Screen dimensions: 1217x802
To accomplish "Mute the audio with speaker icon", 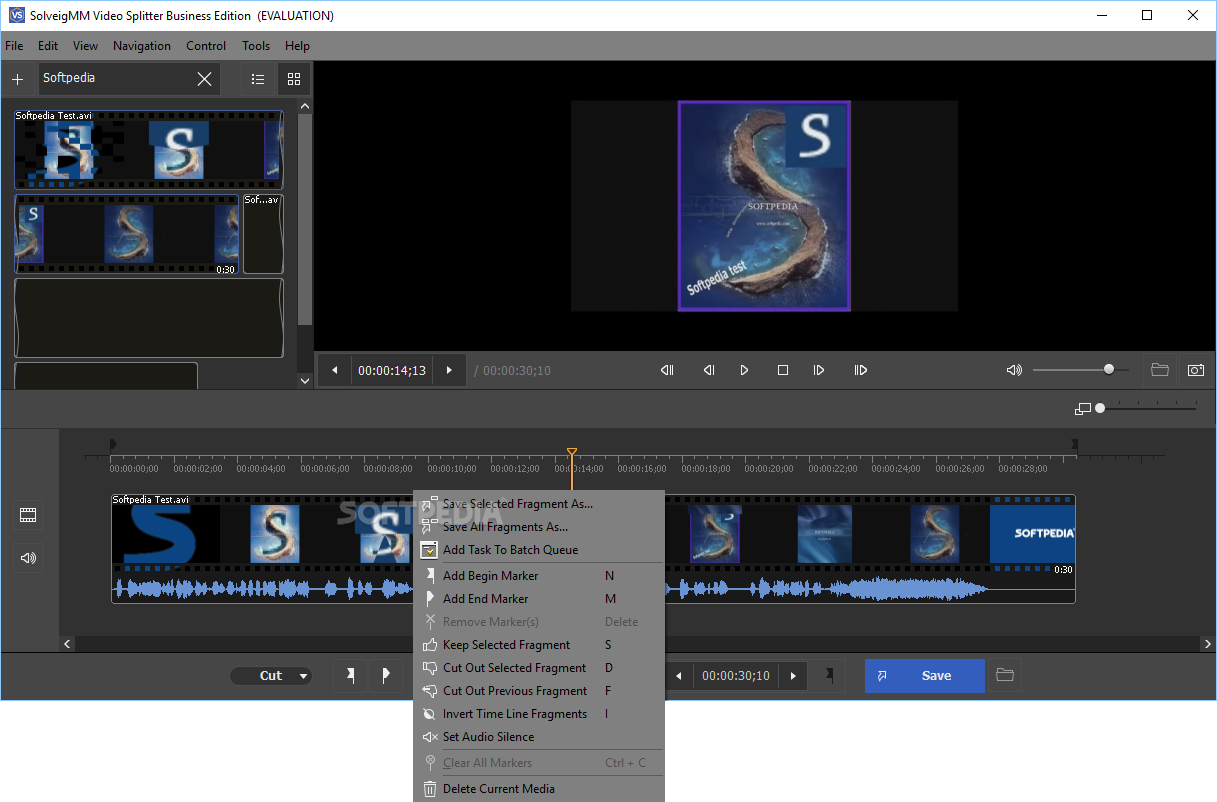I will click(1014, 370).
